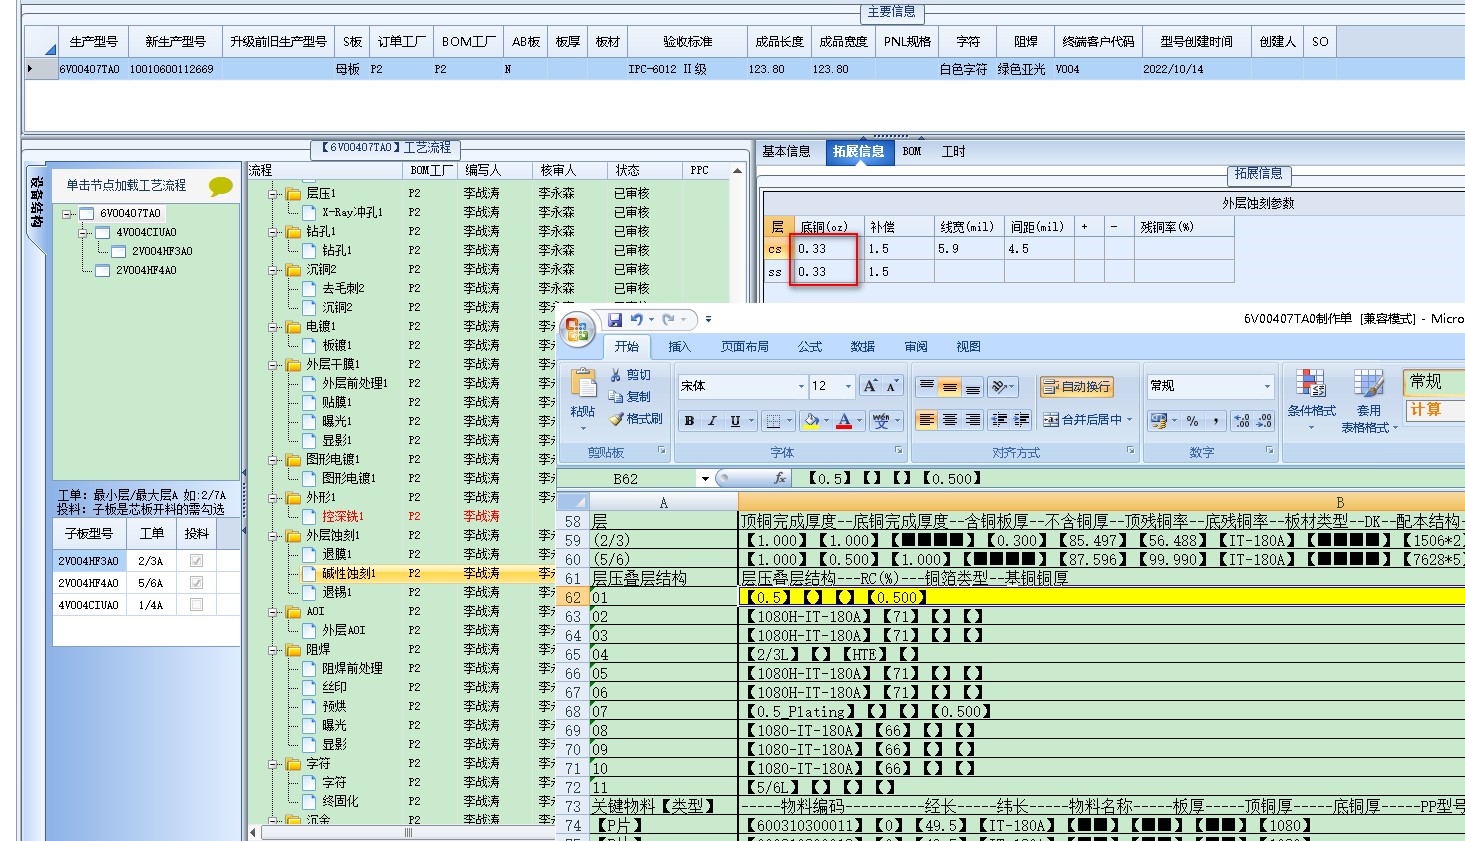Apply percent style to cell
This screenshot has width=1465, height=841.
(1192, 421)
